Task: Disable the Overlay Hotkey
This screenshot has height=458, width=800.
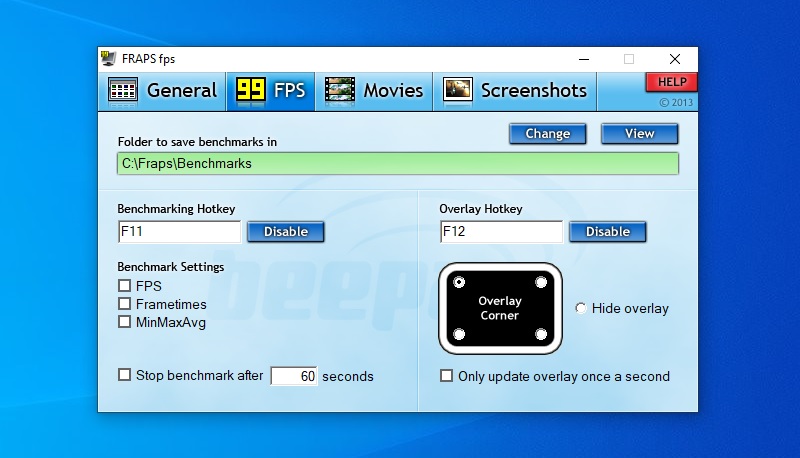Action: pos(608,232)
